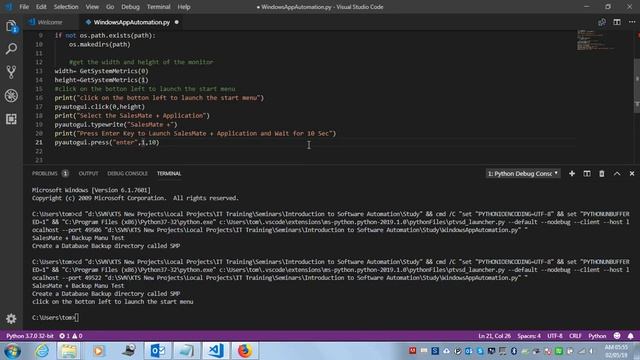Switch to the Output panel tab

click(88, 173)
